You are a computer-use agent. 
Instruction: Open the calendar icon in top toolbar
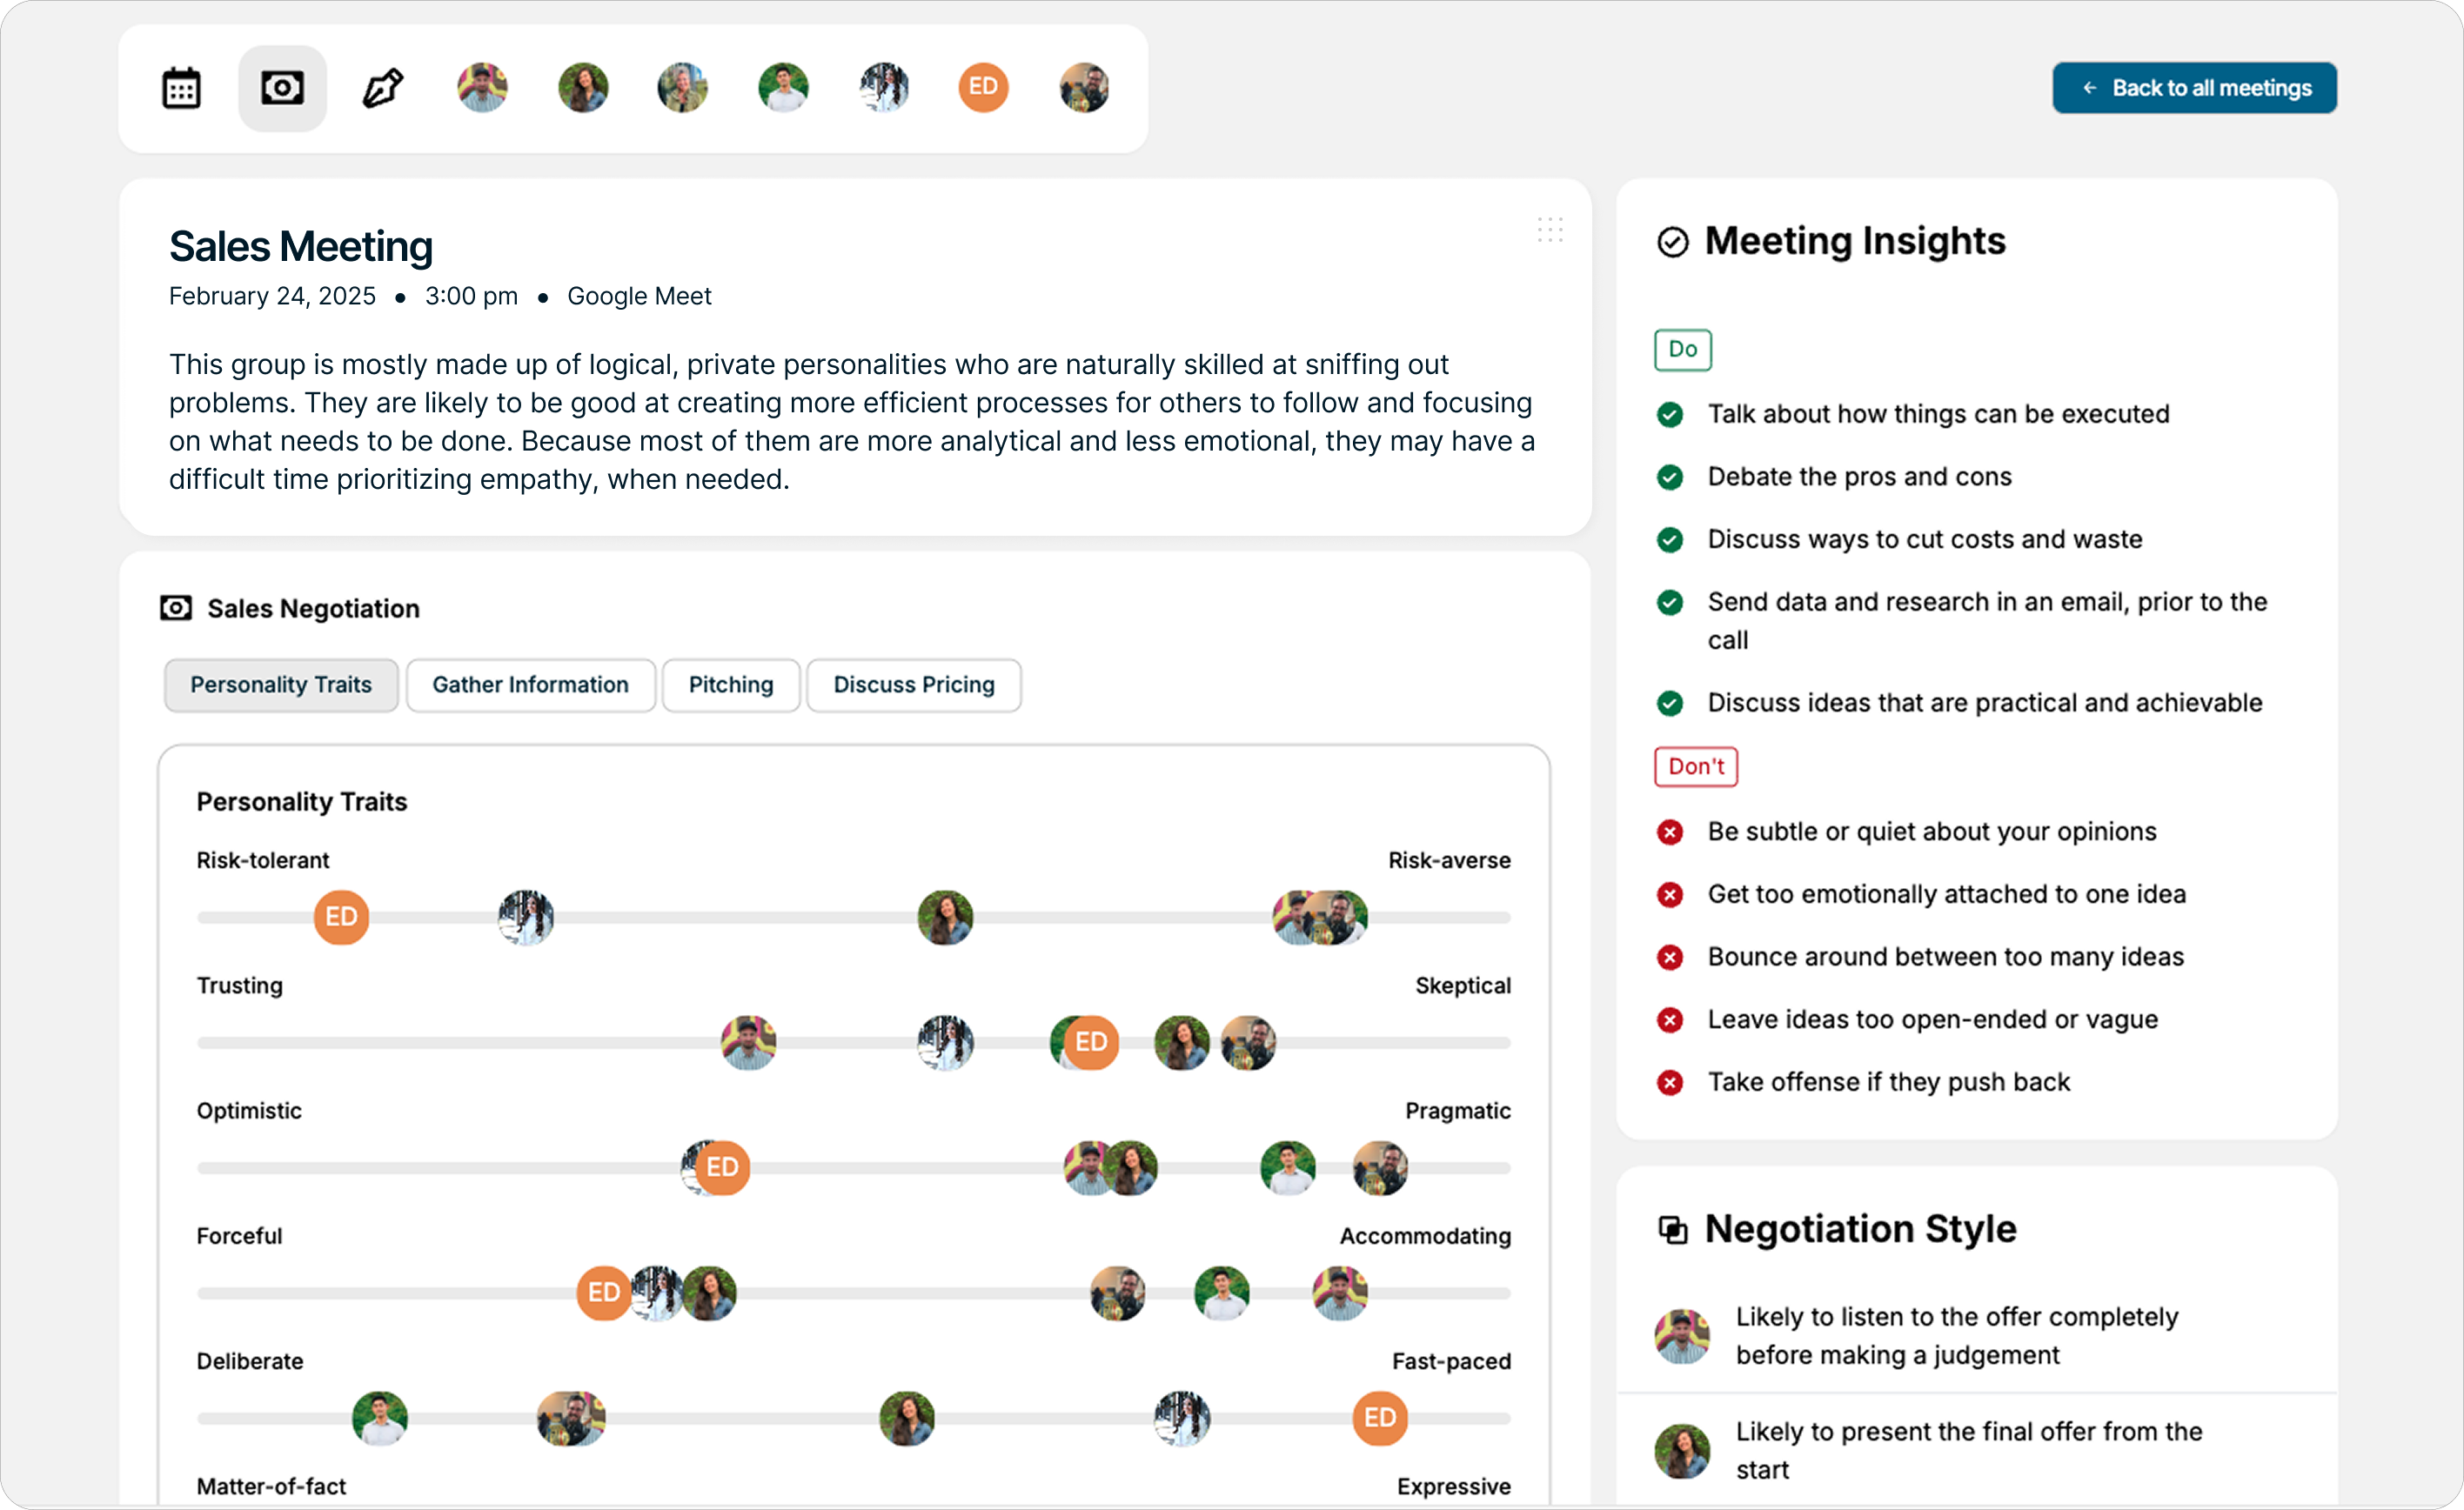point(181,88)
